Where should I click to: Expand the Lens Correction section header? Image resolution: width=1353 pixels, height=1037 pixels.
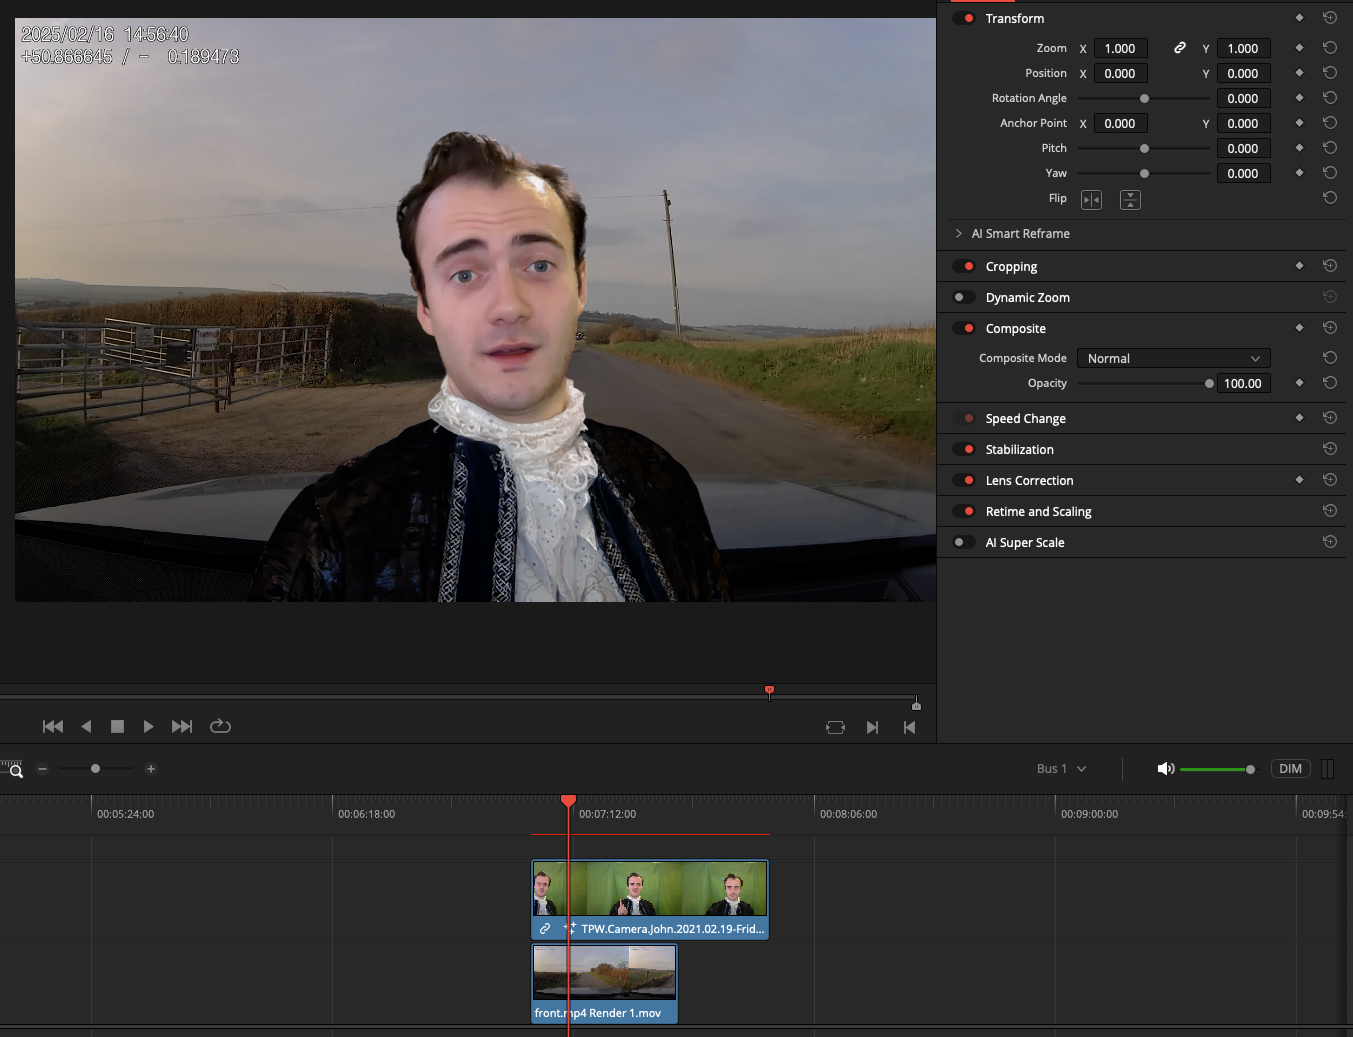1029,481
